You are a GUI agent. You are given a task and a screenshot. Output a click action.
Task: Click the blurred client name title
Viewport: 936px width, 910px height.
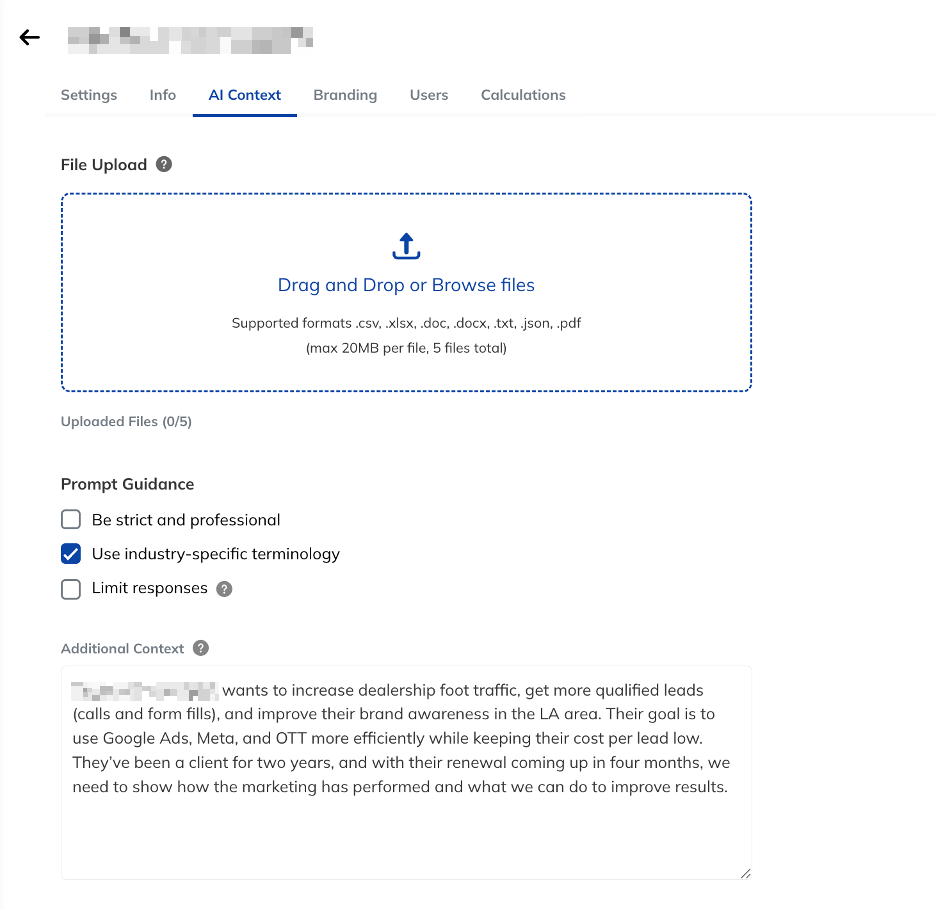[x=190, y=40]
